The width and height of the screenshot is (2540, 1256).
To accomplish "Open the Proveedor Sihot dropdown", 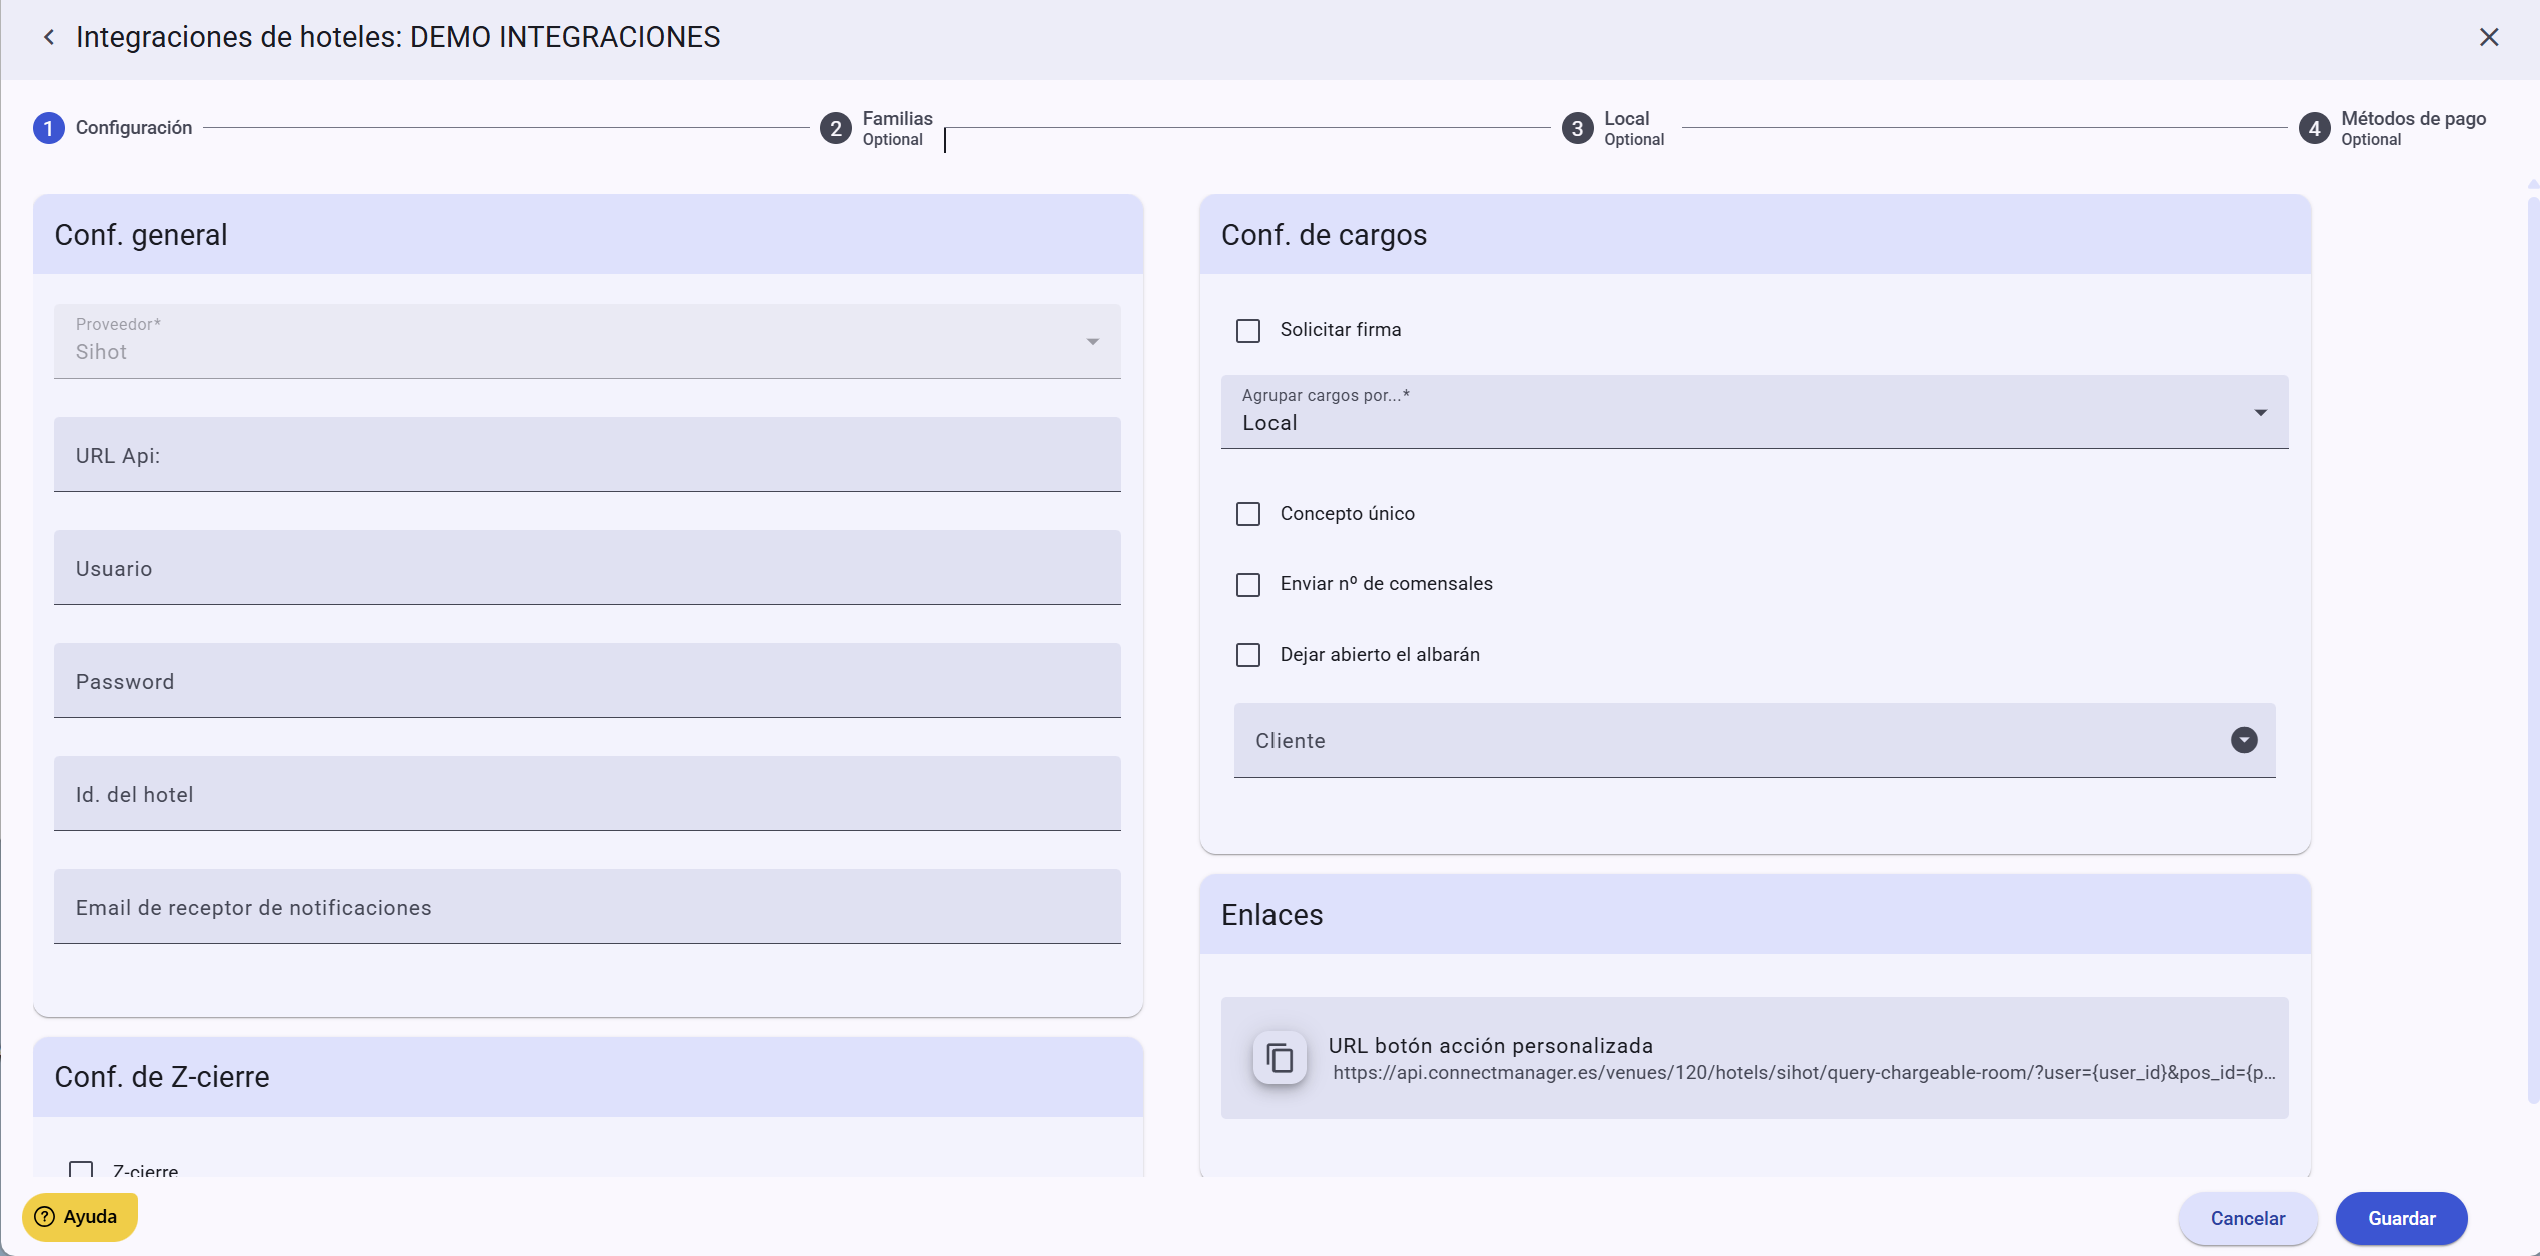I will click(x=587, y=341).
